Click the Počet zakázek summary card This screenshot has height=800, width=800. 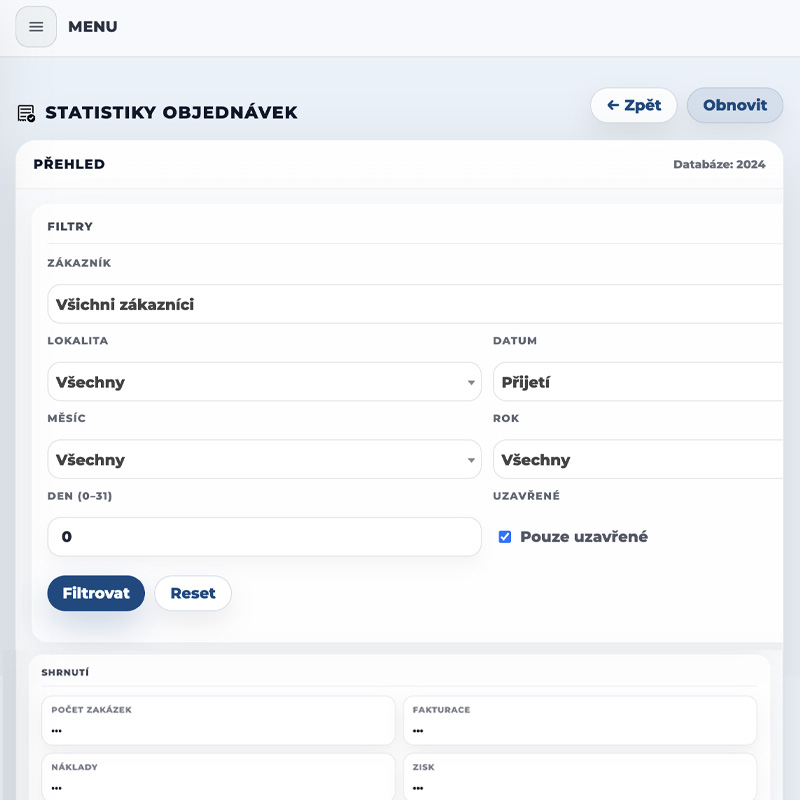218,721
